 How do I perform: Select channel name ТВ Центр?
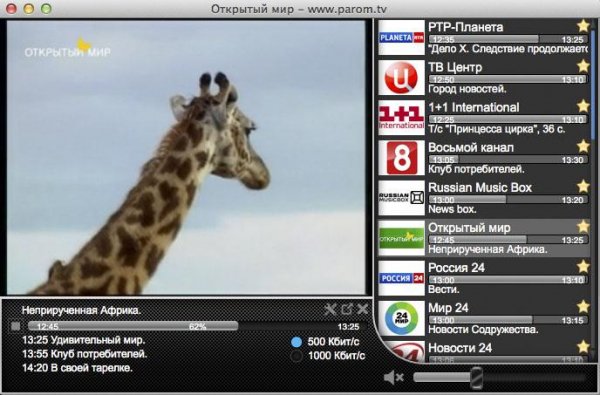455,67
